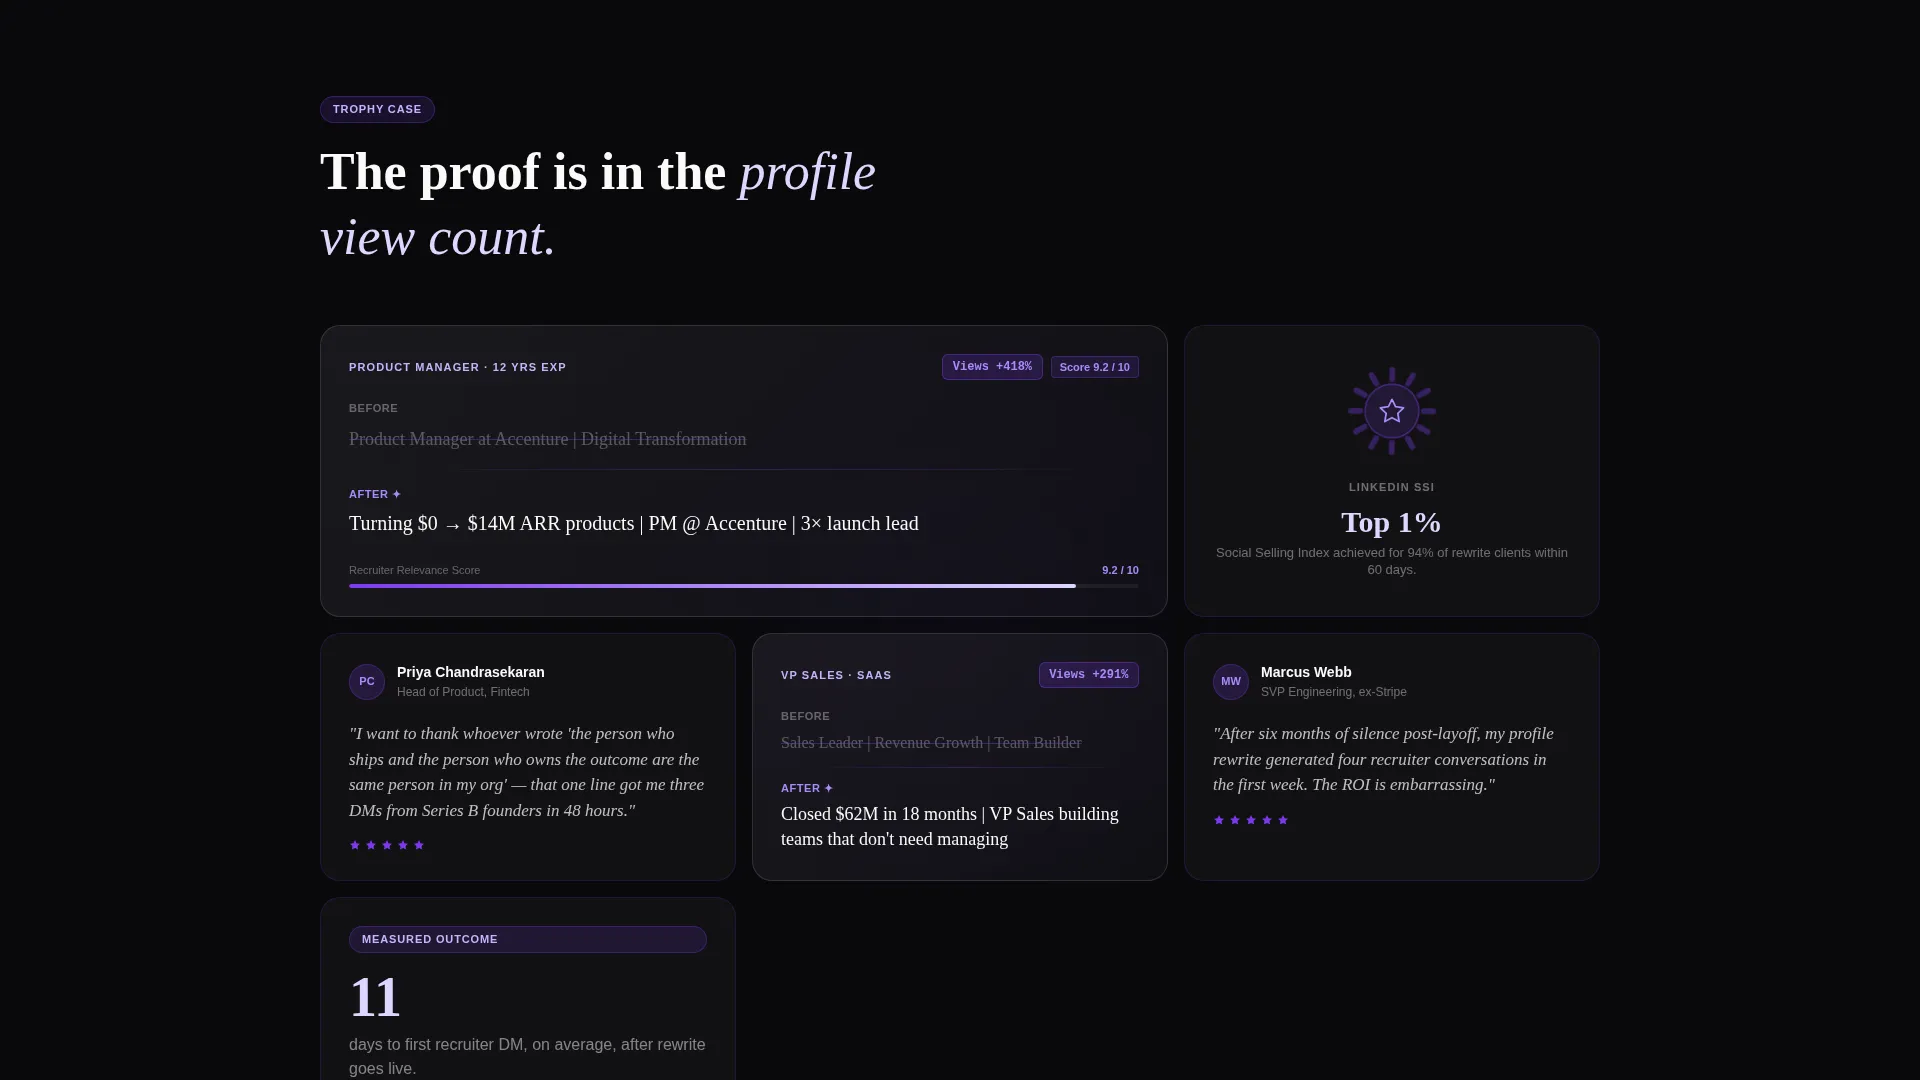Click the Turning $0 → $14M ARR headline
Image resolution: width=1920 pixels, height=1080 pixels.
634,524
